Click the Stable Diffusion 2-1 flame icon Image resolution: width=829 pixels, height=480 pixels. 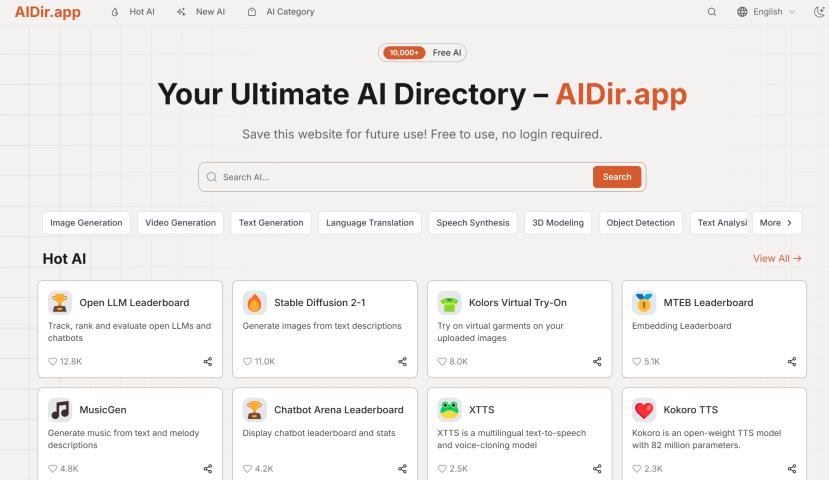[x=254, y=303]
